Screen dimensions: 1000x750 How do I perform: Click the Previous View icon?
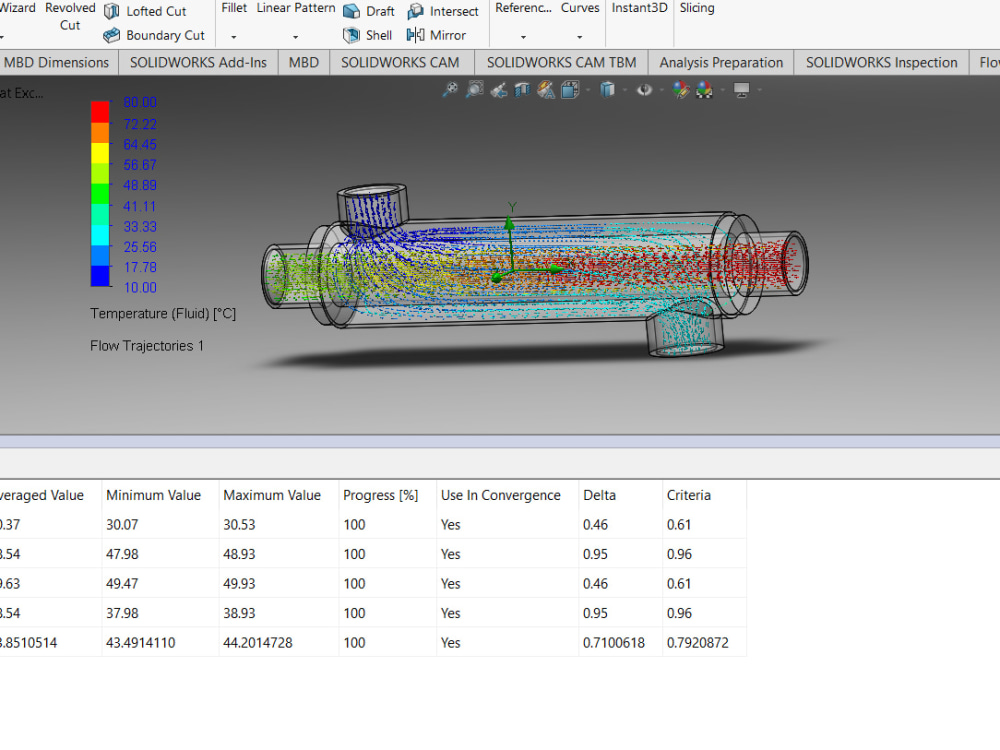499,90
